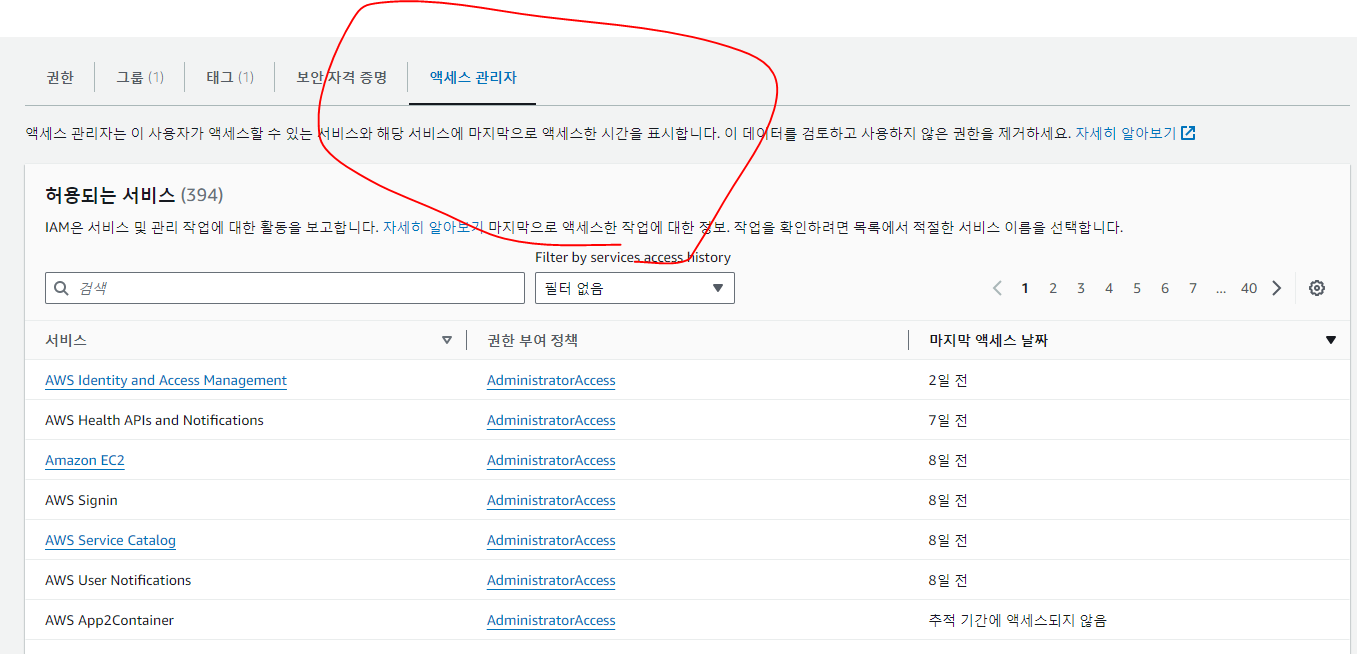The image size is (1357, 654).
Task: Click the external link icon beside 자세히 알아보기
Action: pyautogui.click(x=1188, y=133)
